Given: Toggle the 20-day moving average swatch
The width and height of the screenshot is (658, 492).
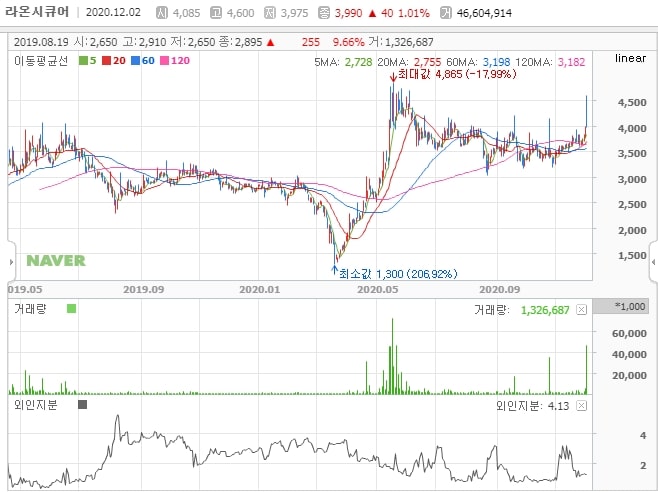Looking at the screenshot, I should [x=107, y=61].
